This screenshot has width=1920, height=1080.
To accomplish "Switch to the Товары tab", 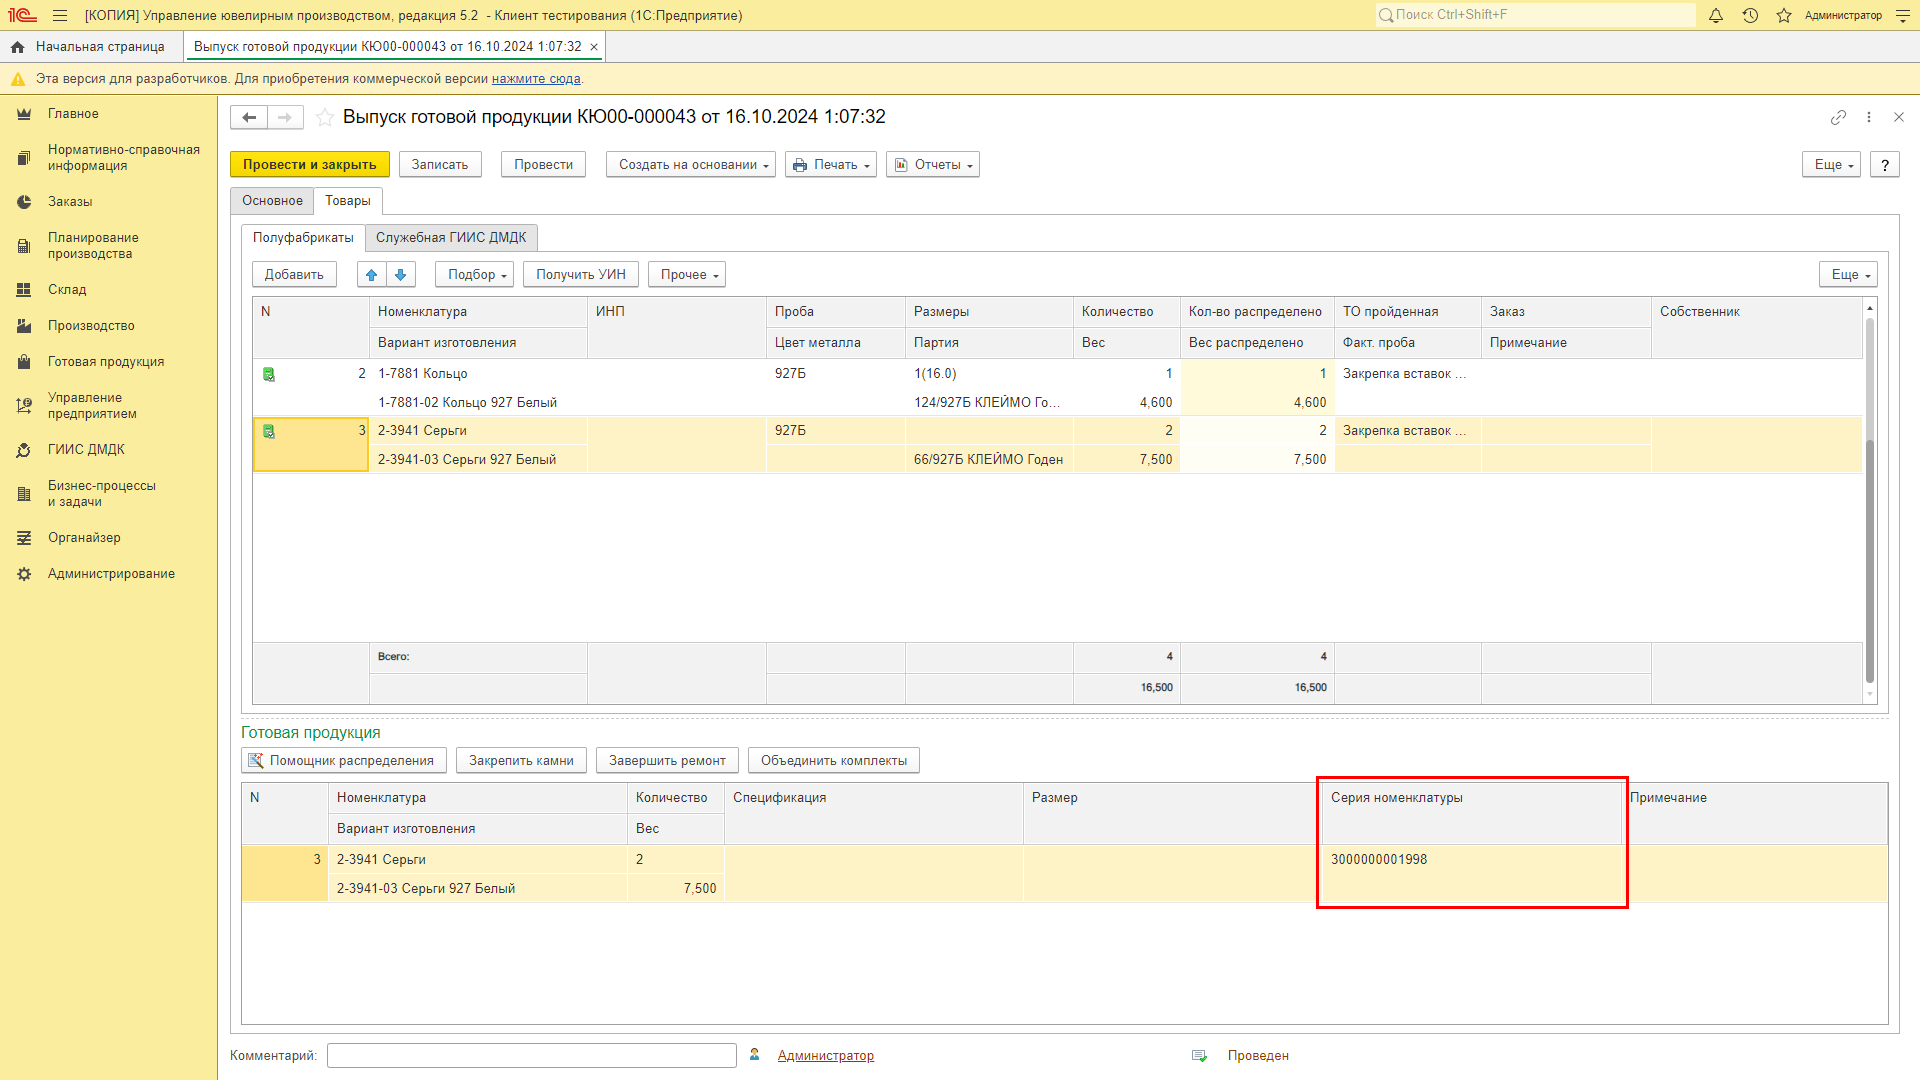I will (x=348, y=201).
